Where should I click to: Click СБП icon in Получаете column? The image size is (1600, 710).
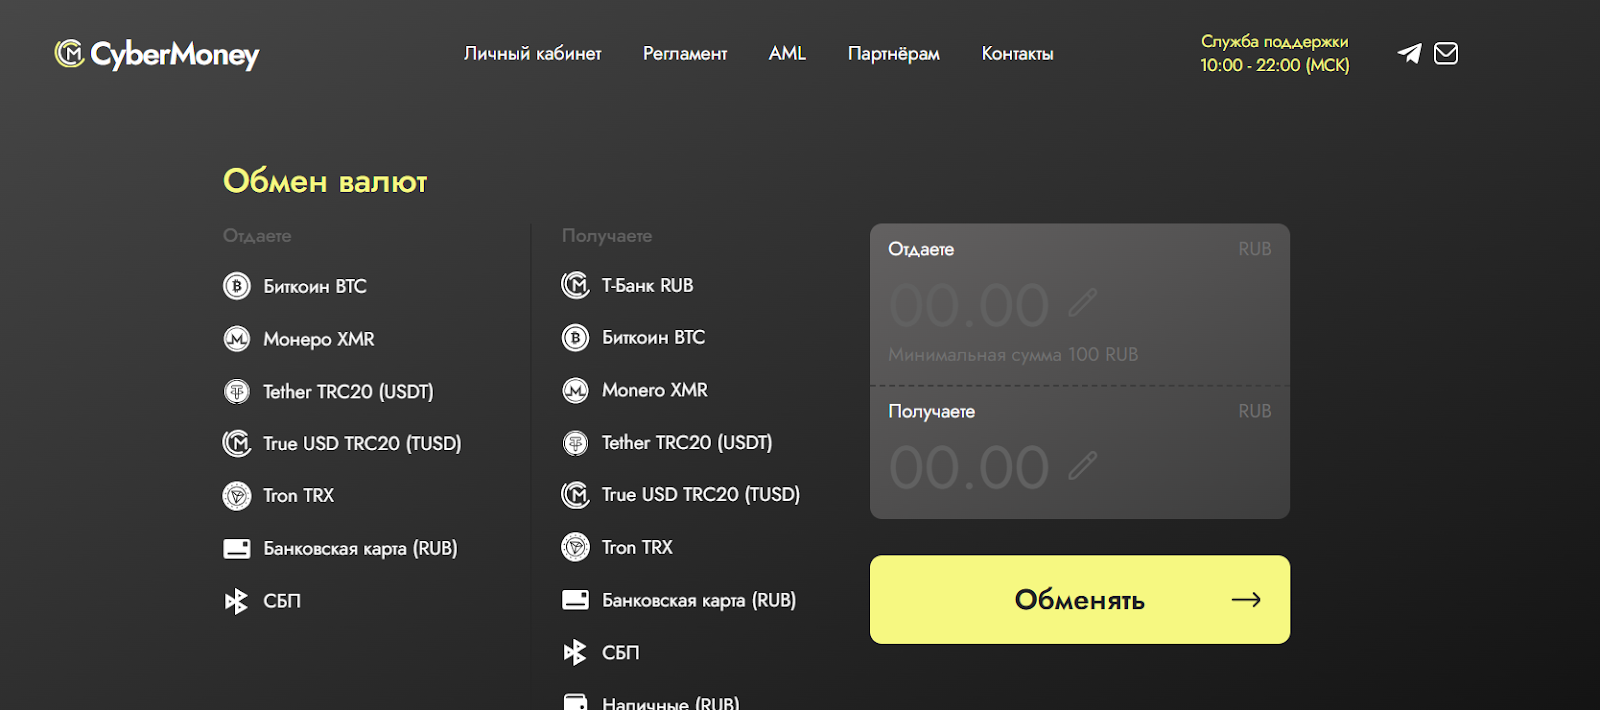(575, 652)
